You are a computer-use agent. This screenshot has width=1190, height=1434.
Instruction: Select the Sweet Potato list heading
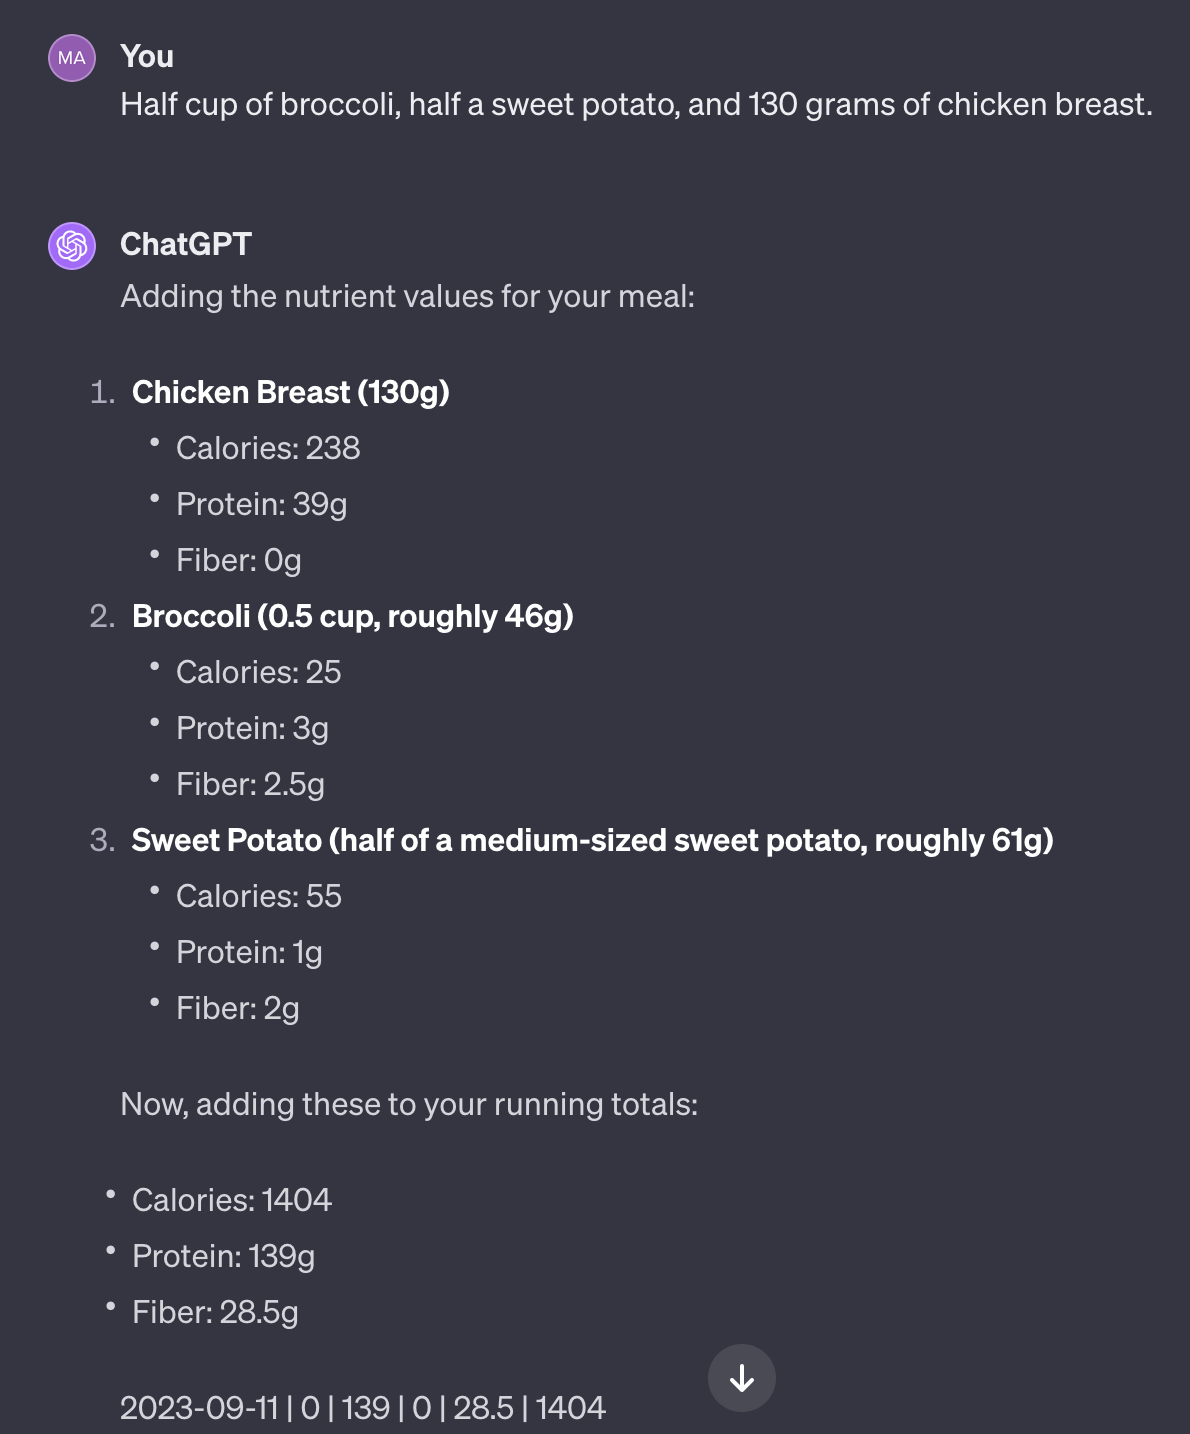592,840
